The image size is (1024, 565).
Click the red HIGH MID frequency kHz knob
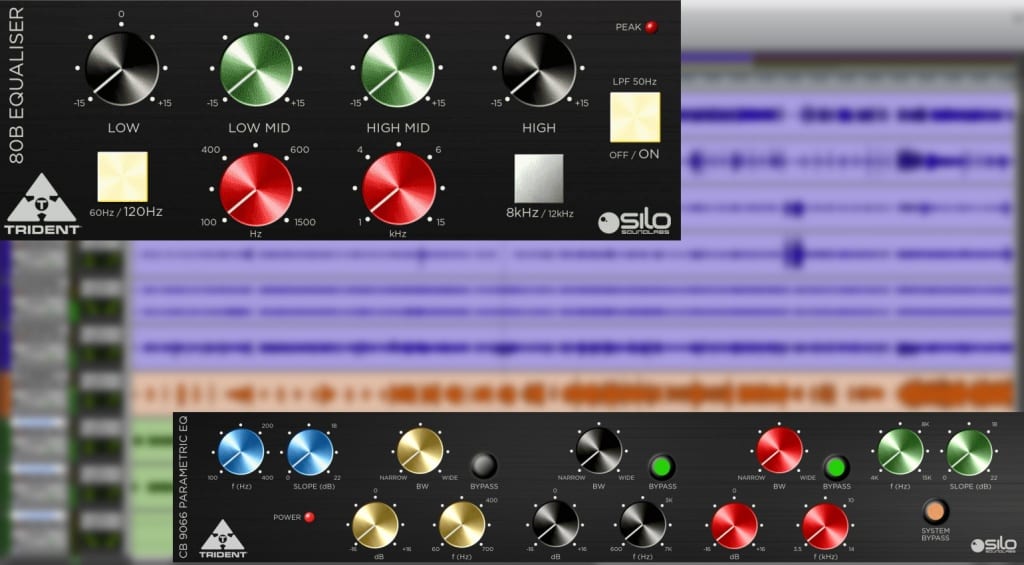399,189
